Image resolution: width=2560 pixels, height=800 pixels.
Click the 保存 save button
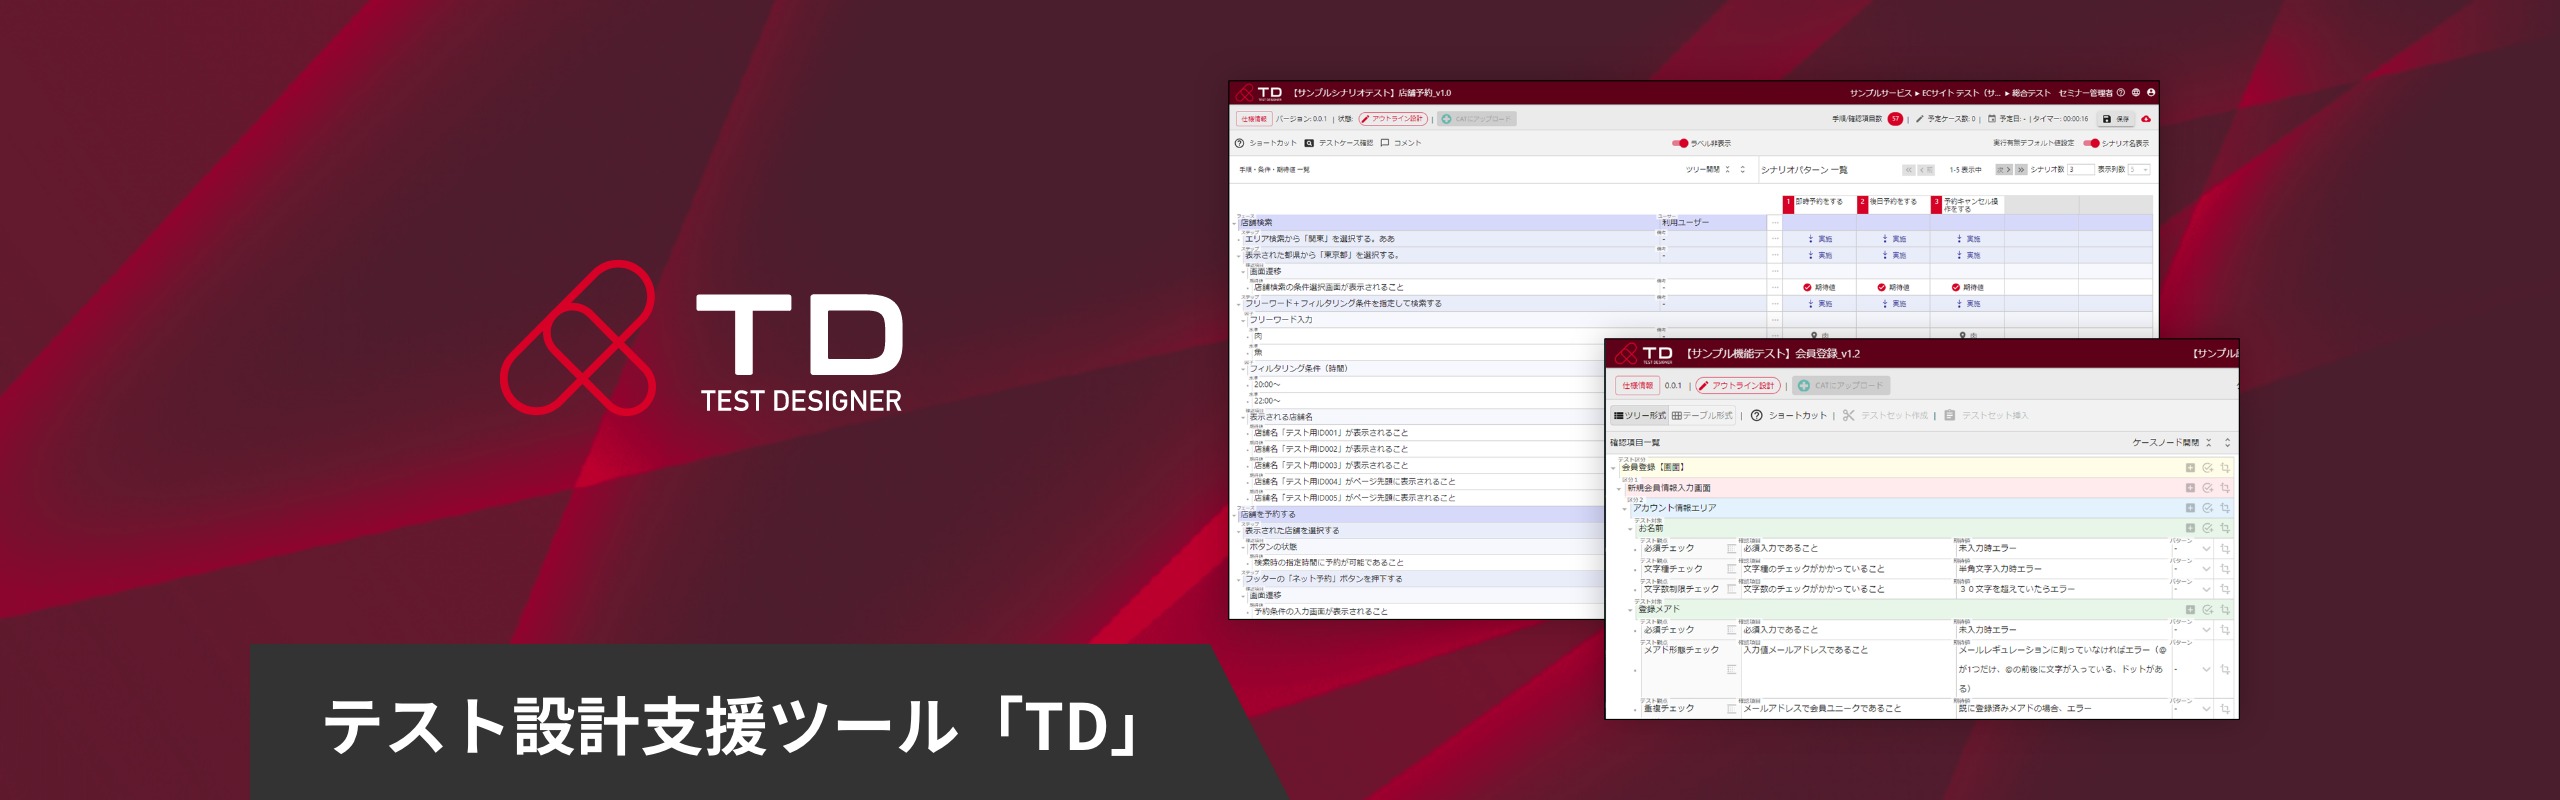[2116, 119]
